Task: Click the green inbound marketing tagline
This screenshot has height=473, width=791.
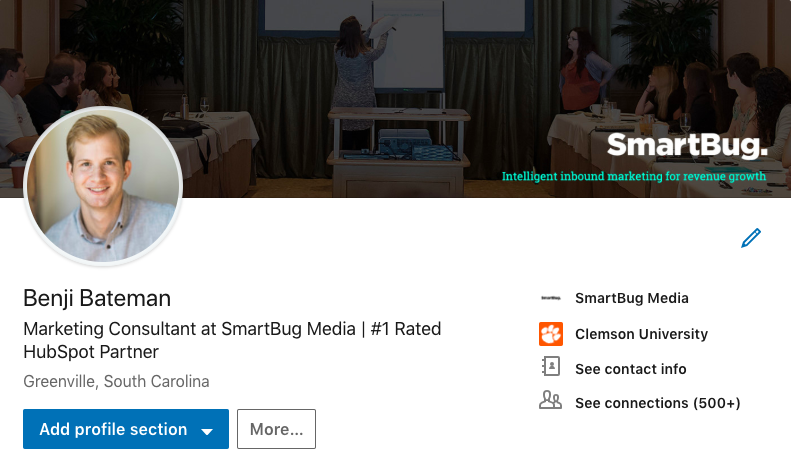Action: click(634, 176)
